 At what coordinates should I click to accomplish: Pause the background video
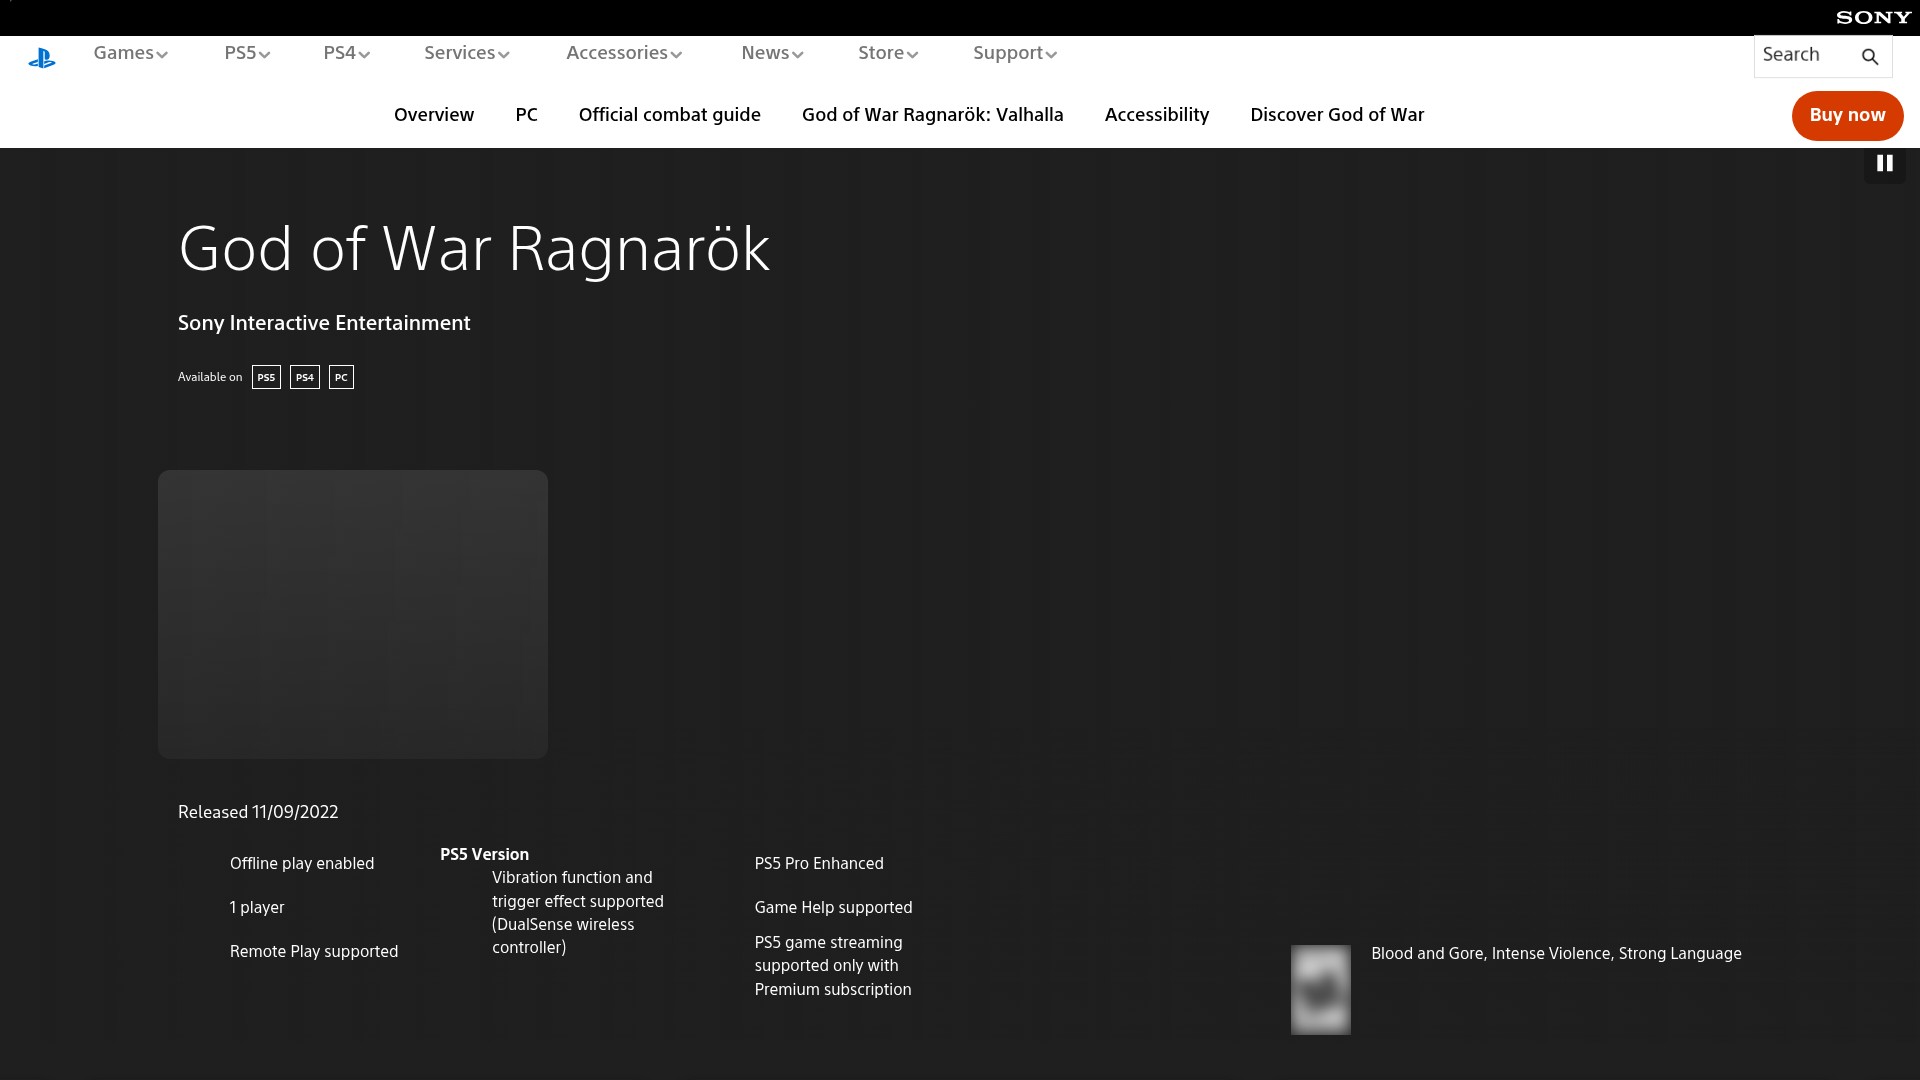click(1884, 163)
